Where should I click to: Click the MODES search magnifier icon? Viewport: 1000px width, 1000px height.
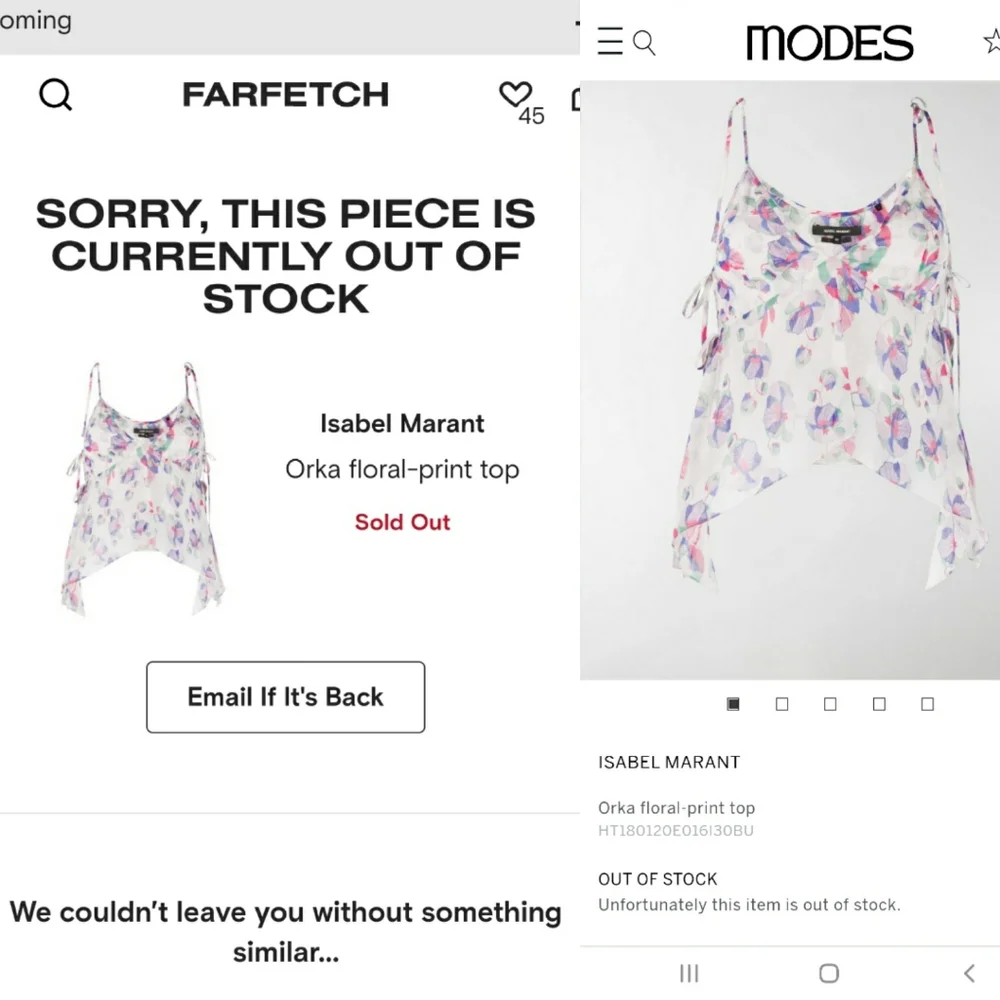(x=645, y=43)
